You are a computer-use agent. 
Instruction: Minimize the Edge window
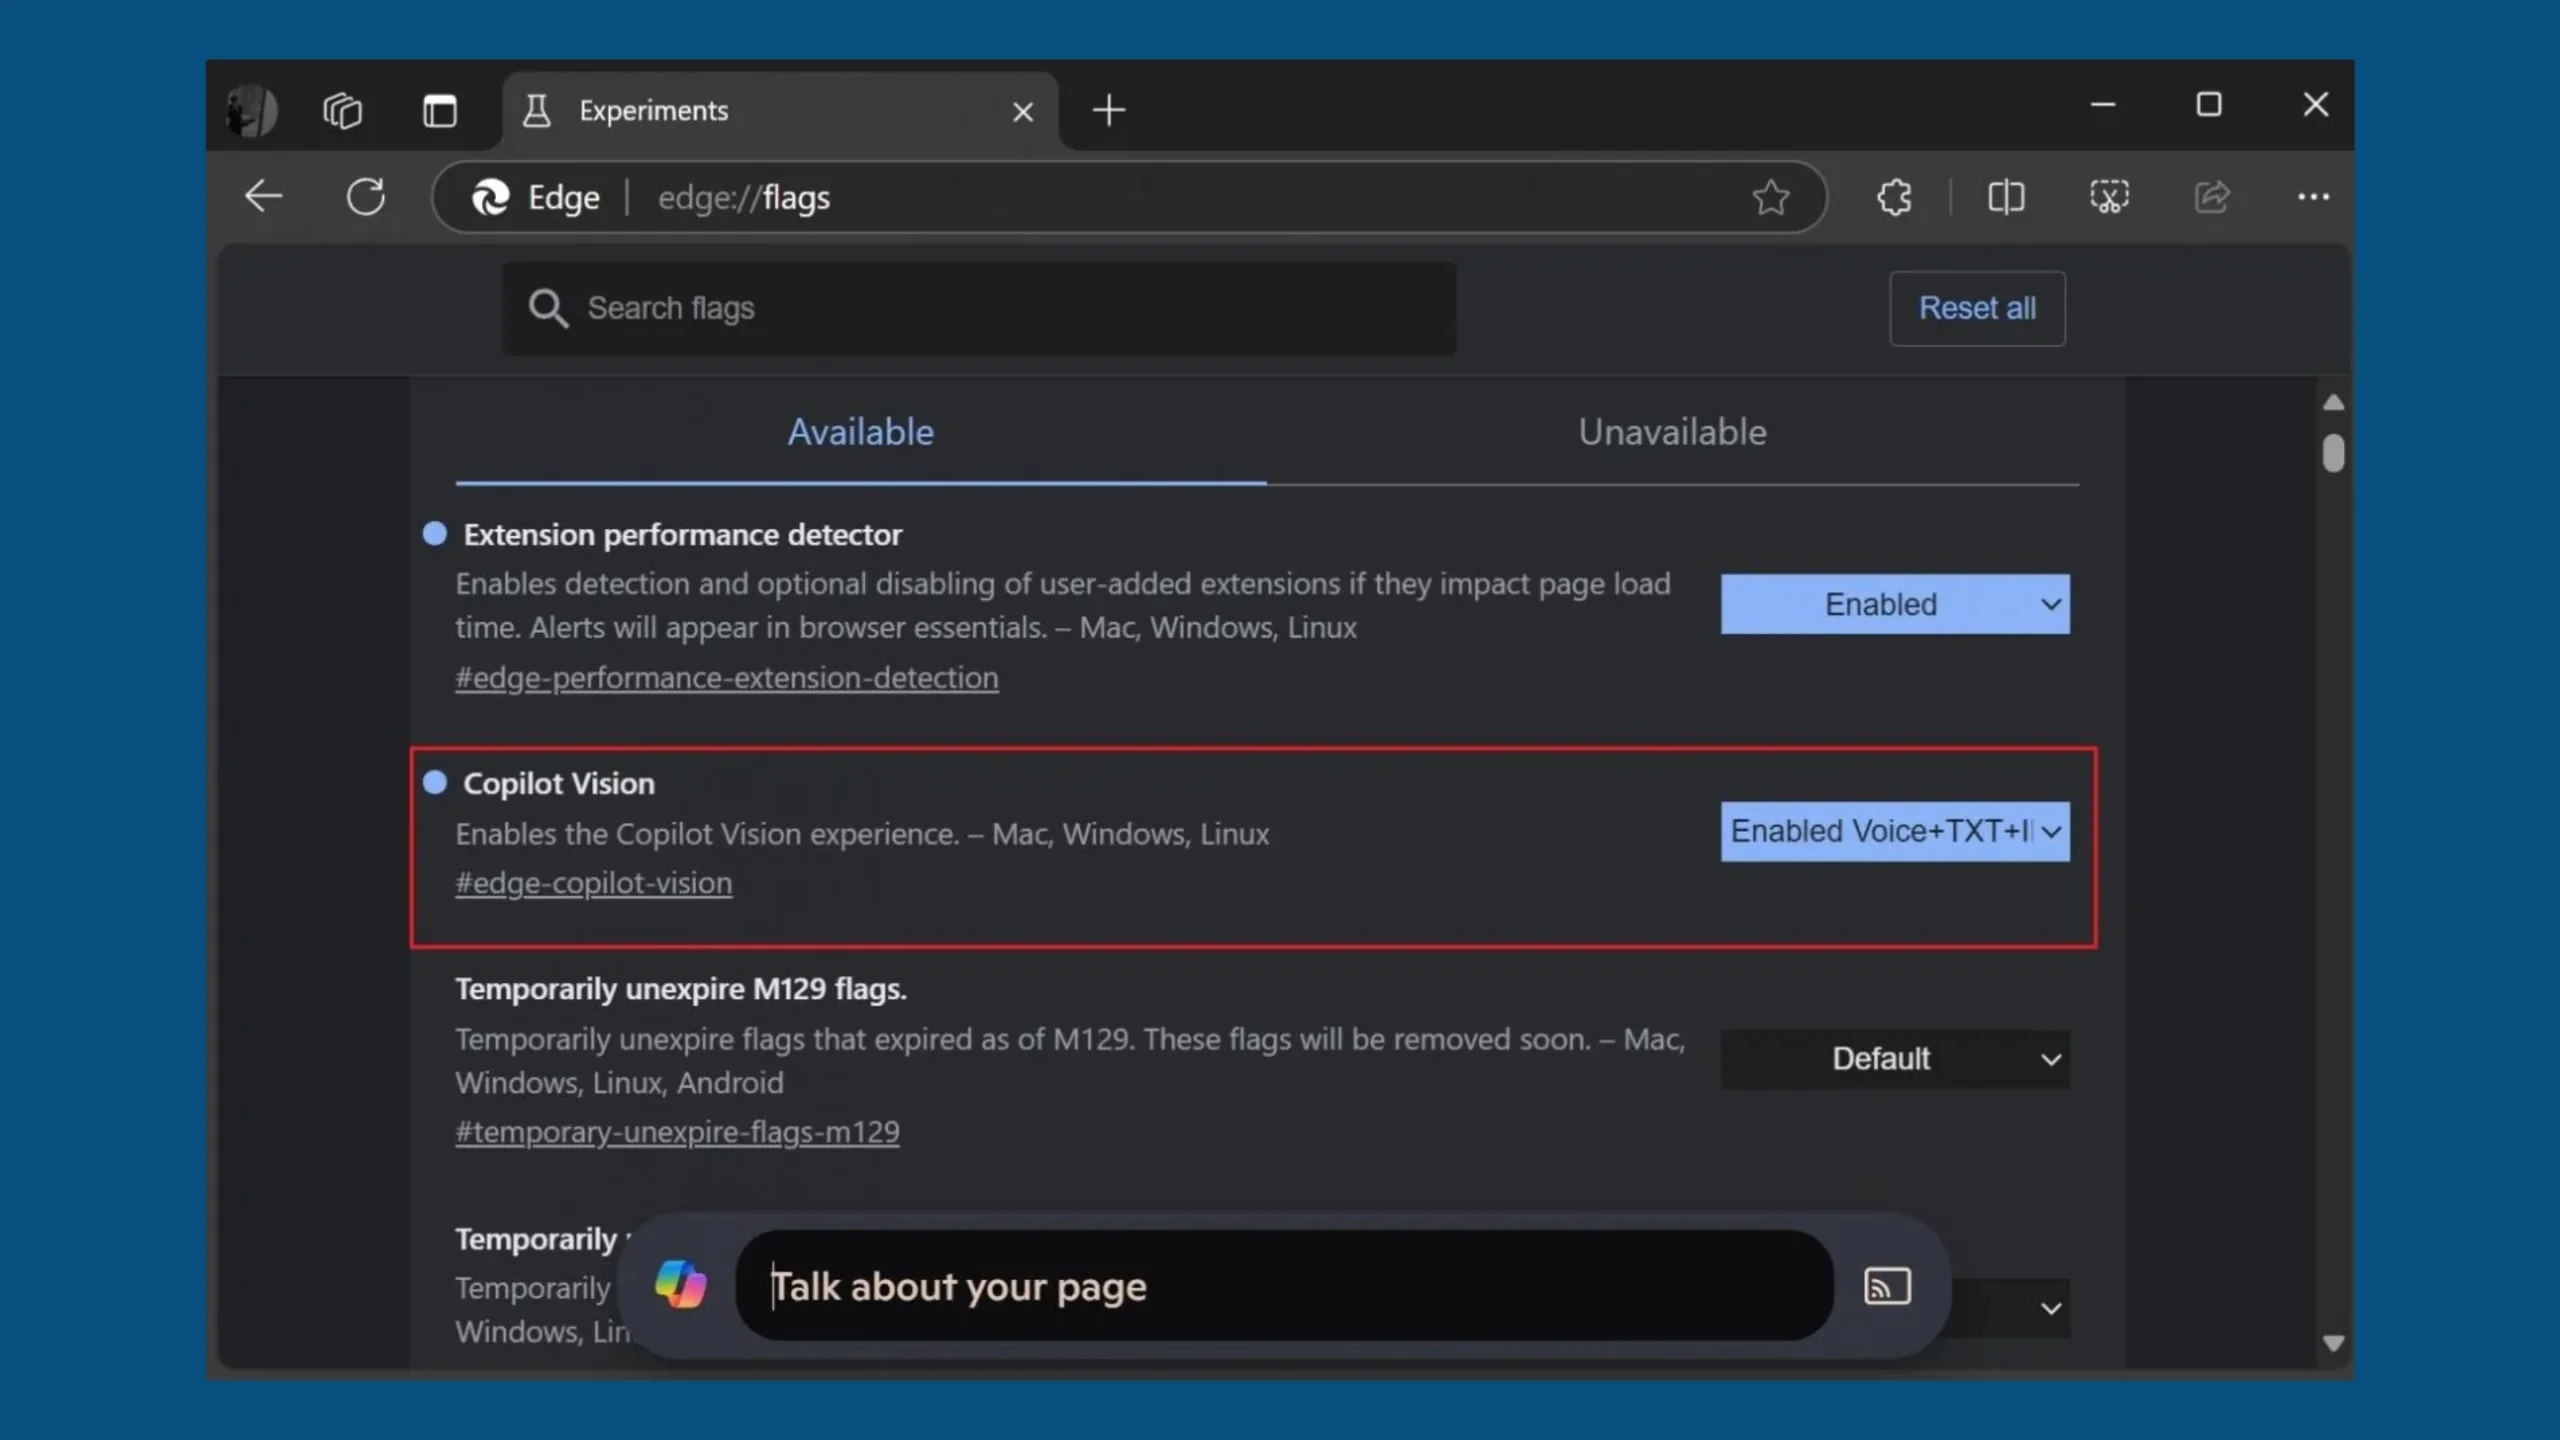2103,104
